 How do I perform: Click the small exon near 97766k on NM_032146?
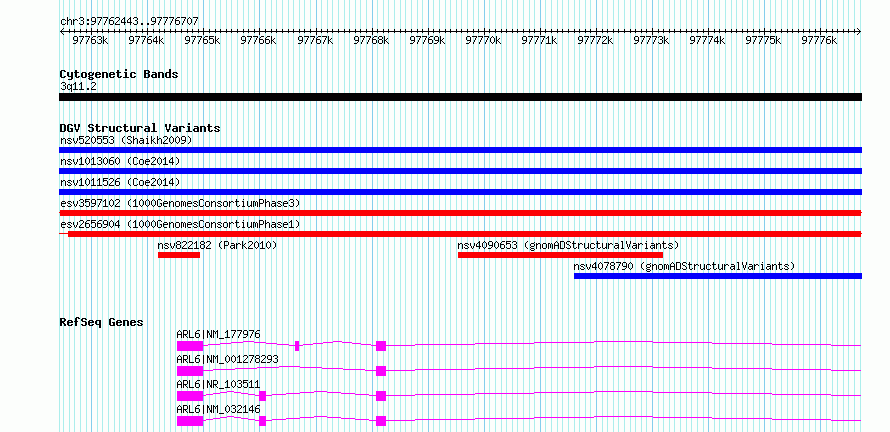coord(262,421)
